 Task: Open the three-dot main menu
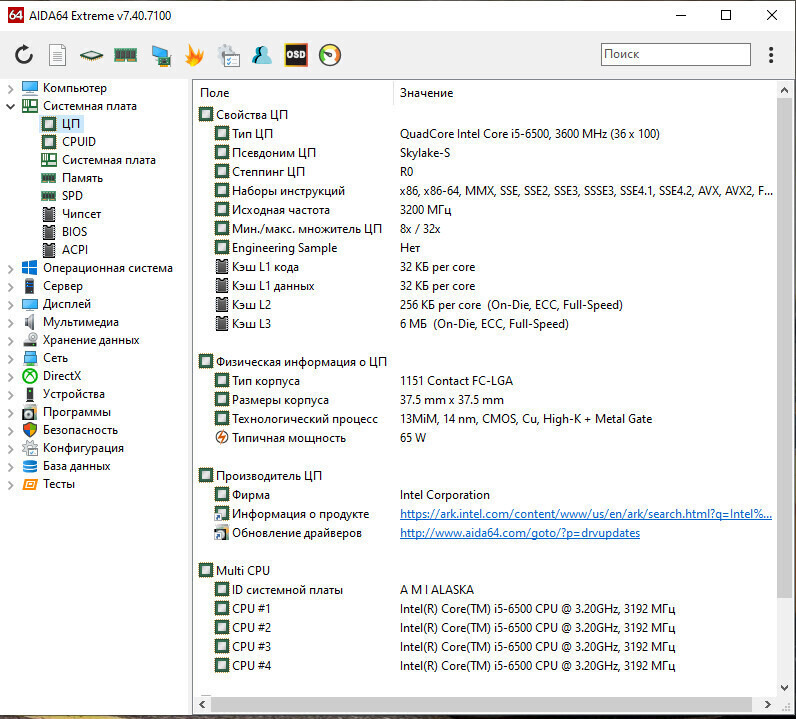pos(771,55)
